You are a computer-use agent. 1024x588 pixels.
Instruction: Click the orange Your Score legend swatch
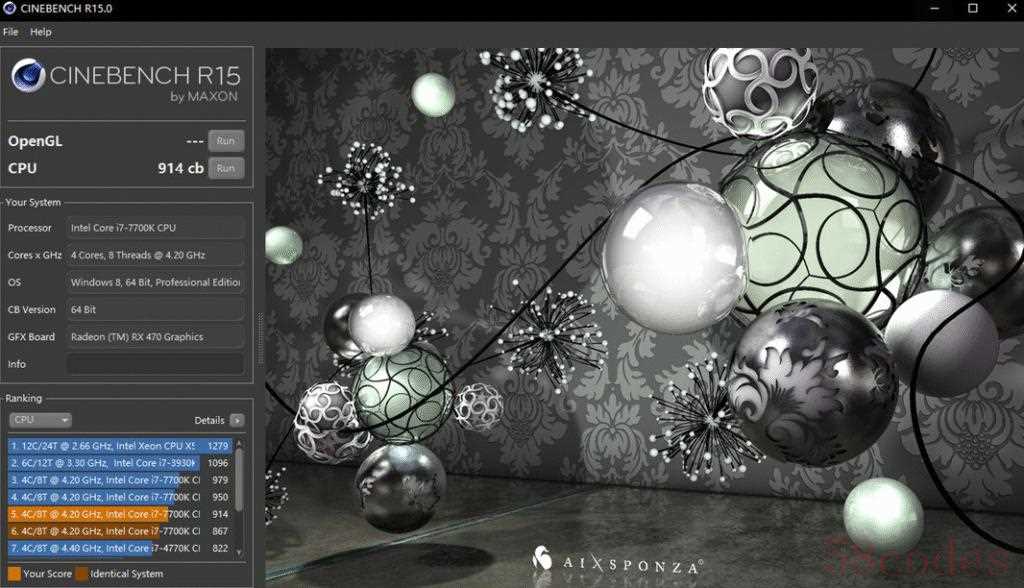point(14,574)
